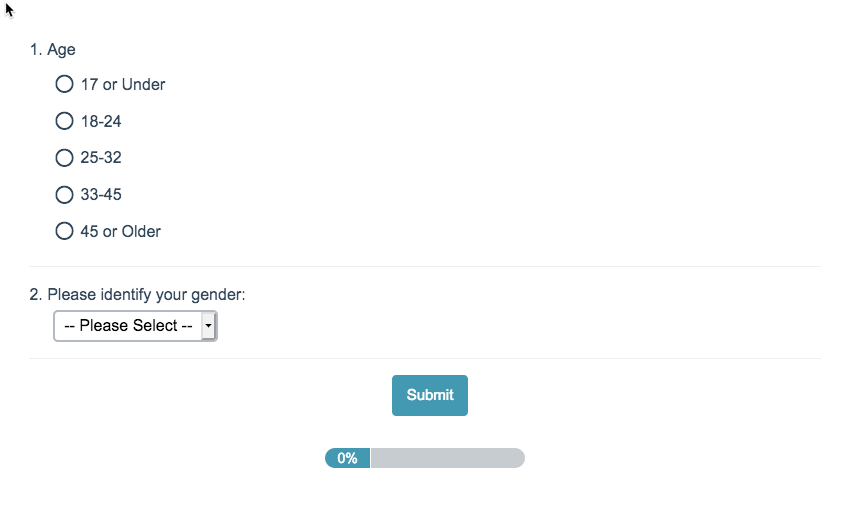Click the question number "2." before gender
Screen dimensions: 850x532
point(36,294)
